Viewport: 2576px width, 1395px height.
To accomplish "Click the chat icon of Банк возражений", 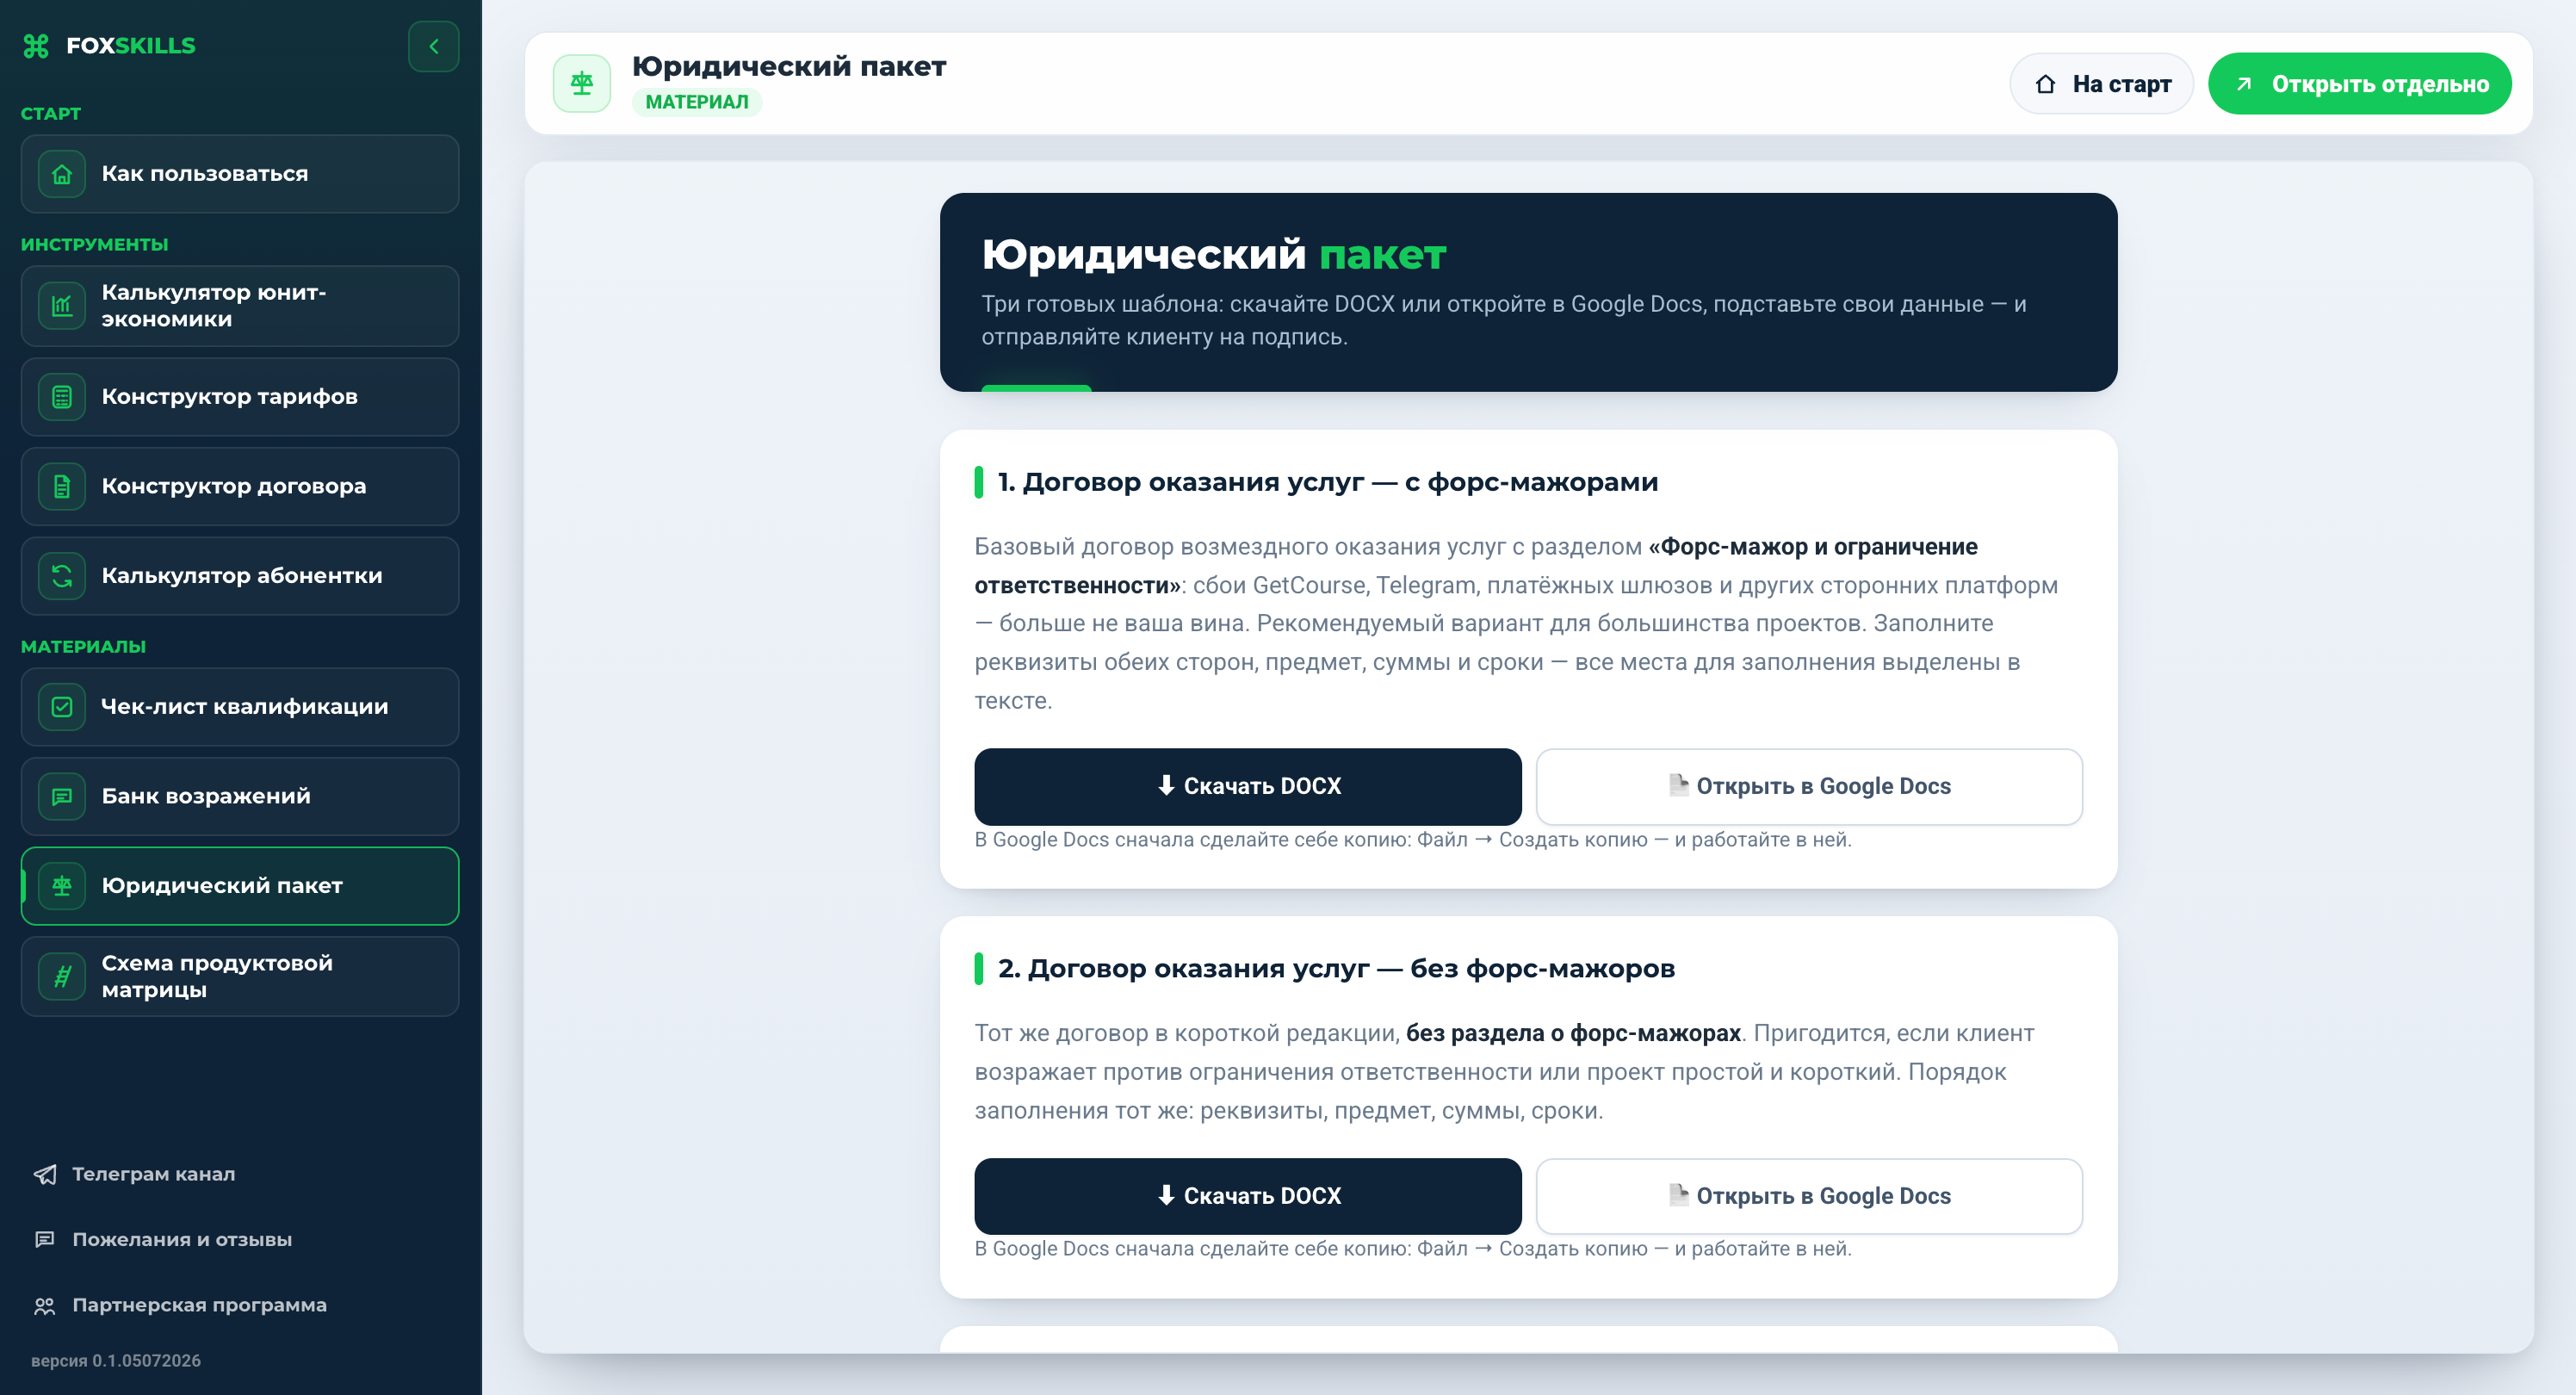I will click(x=62, y=797).
